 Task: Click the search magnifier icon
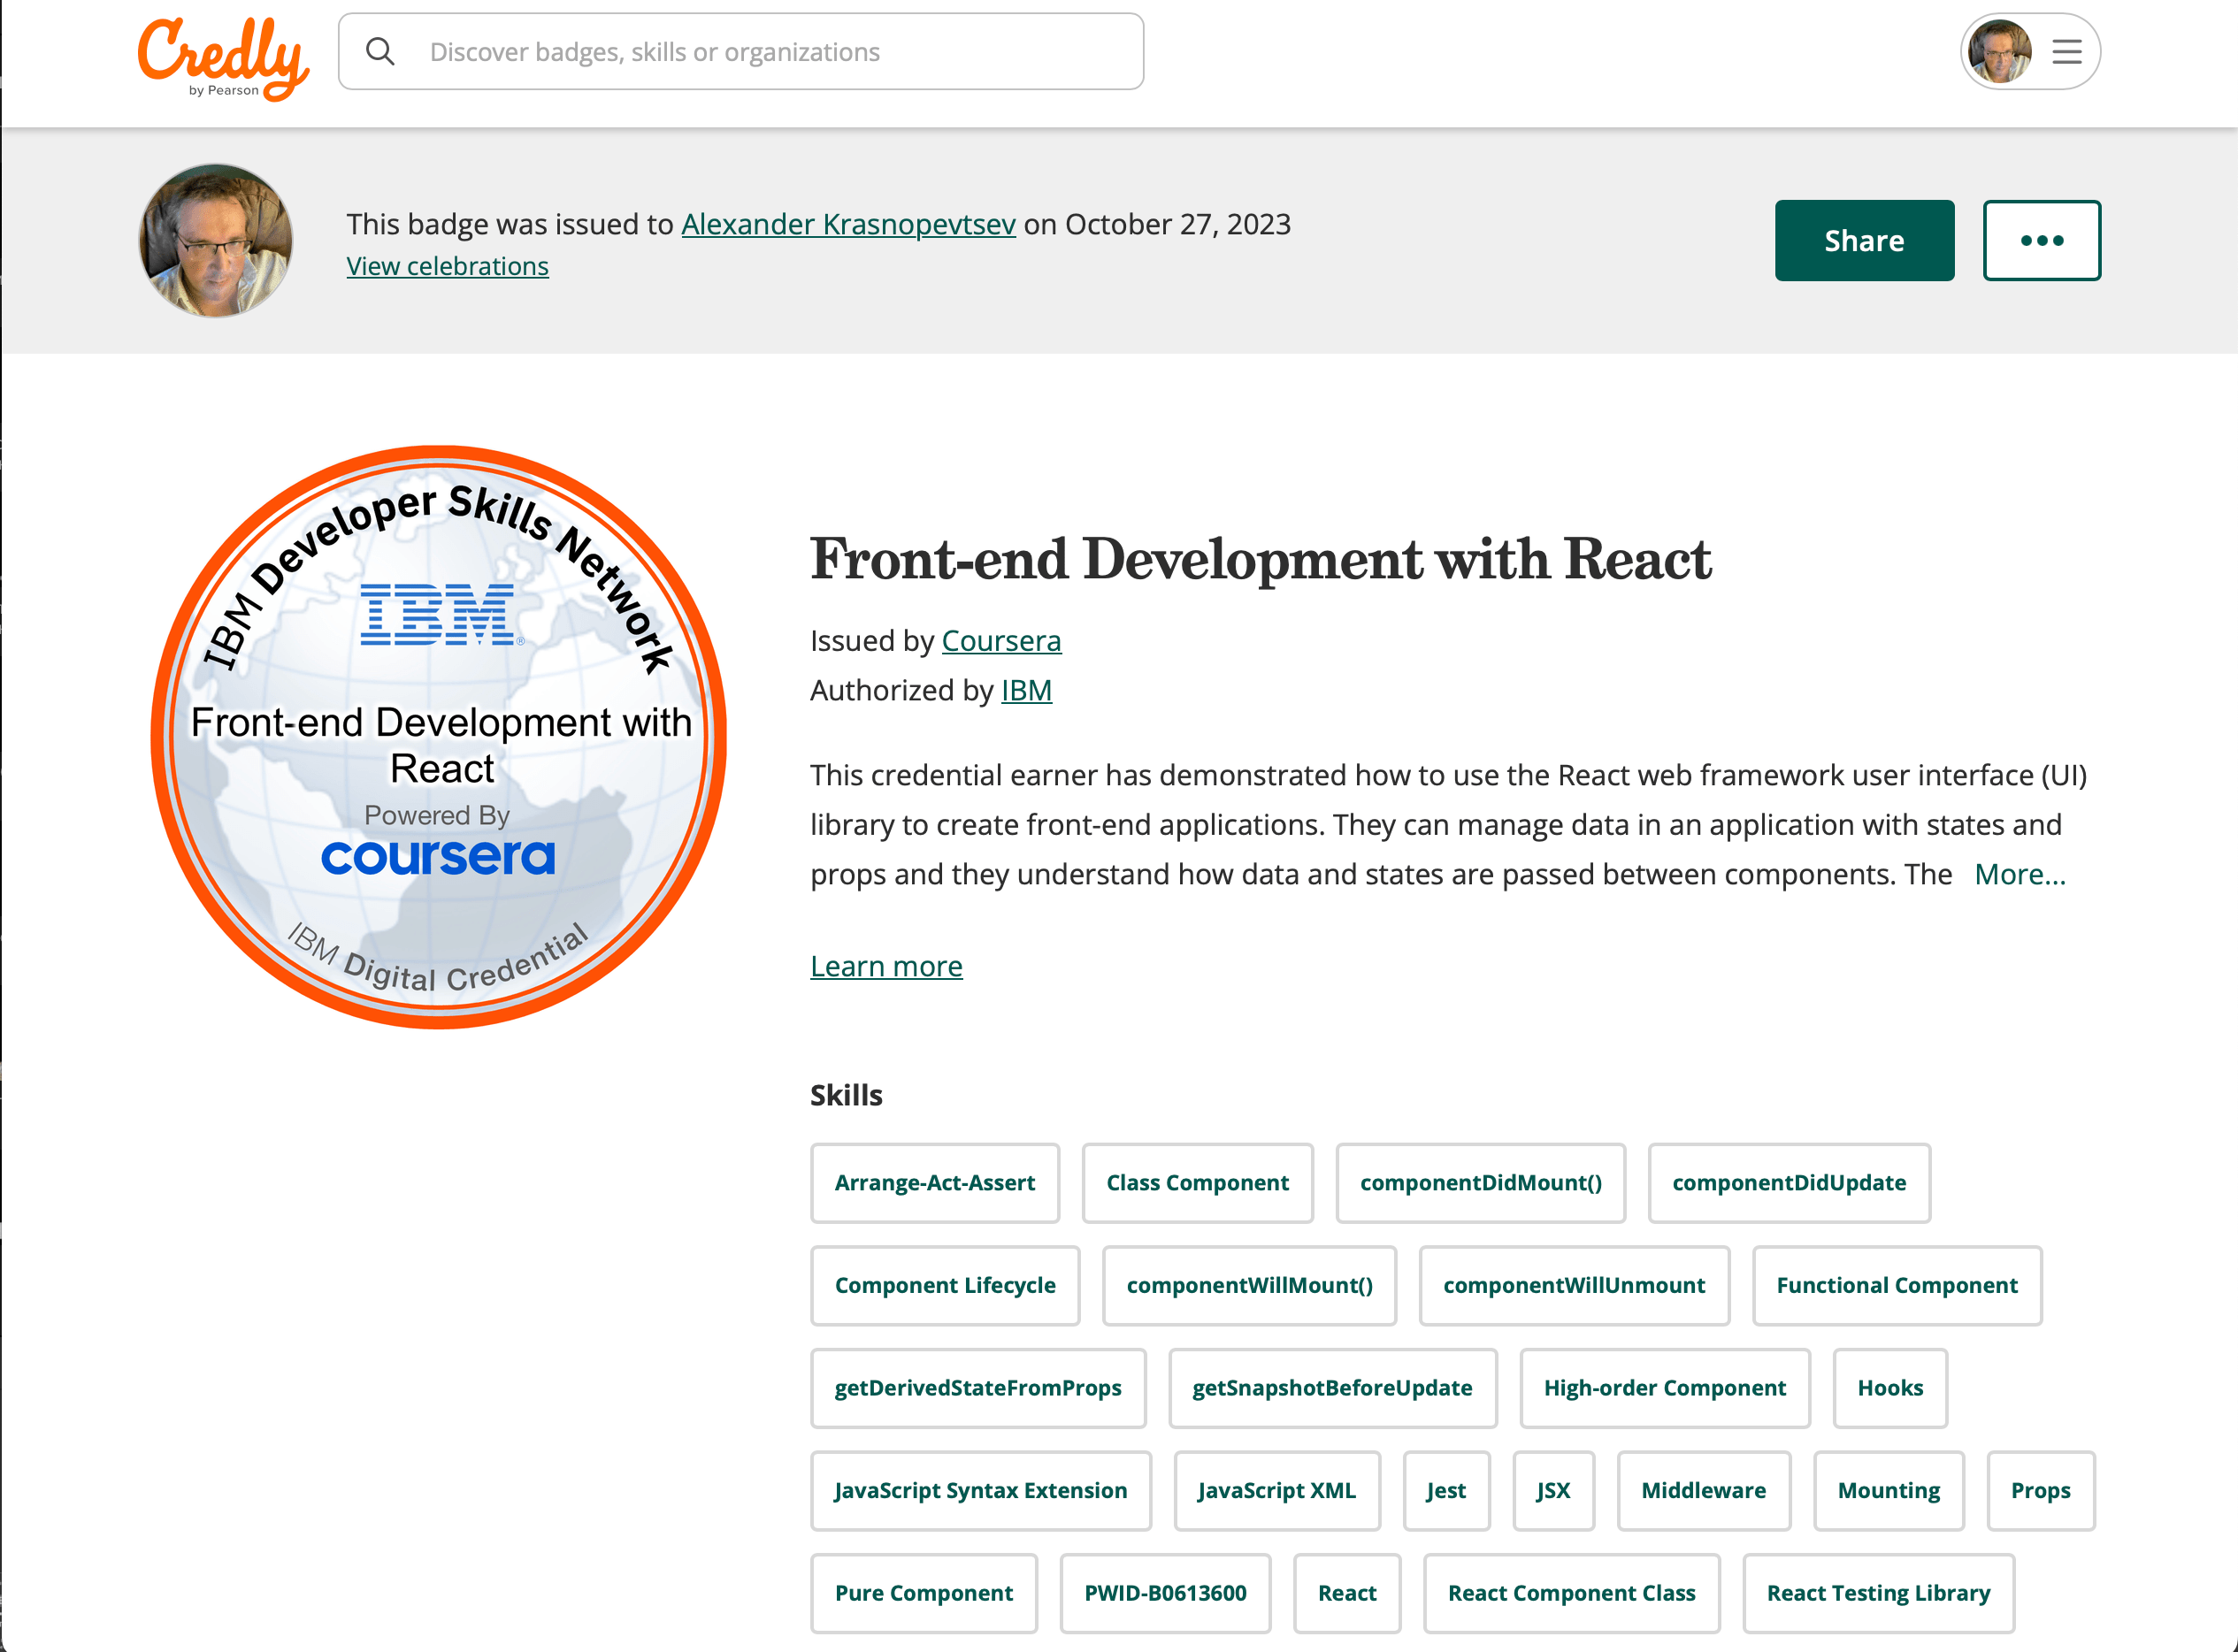click(x=380, y=51)
